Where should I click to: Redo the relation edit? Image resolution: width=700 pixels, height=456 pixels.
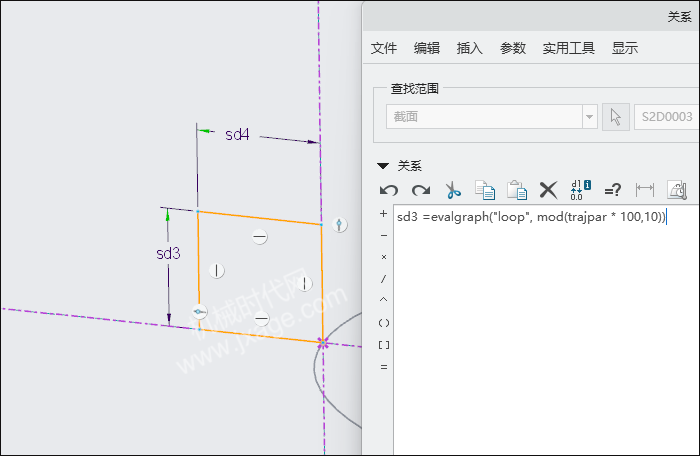pos(421,190)
